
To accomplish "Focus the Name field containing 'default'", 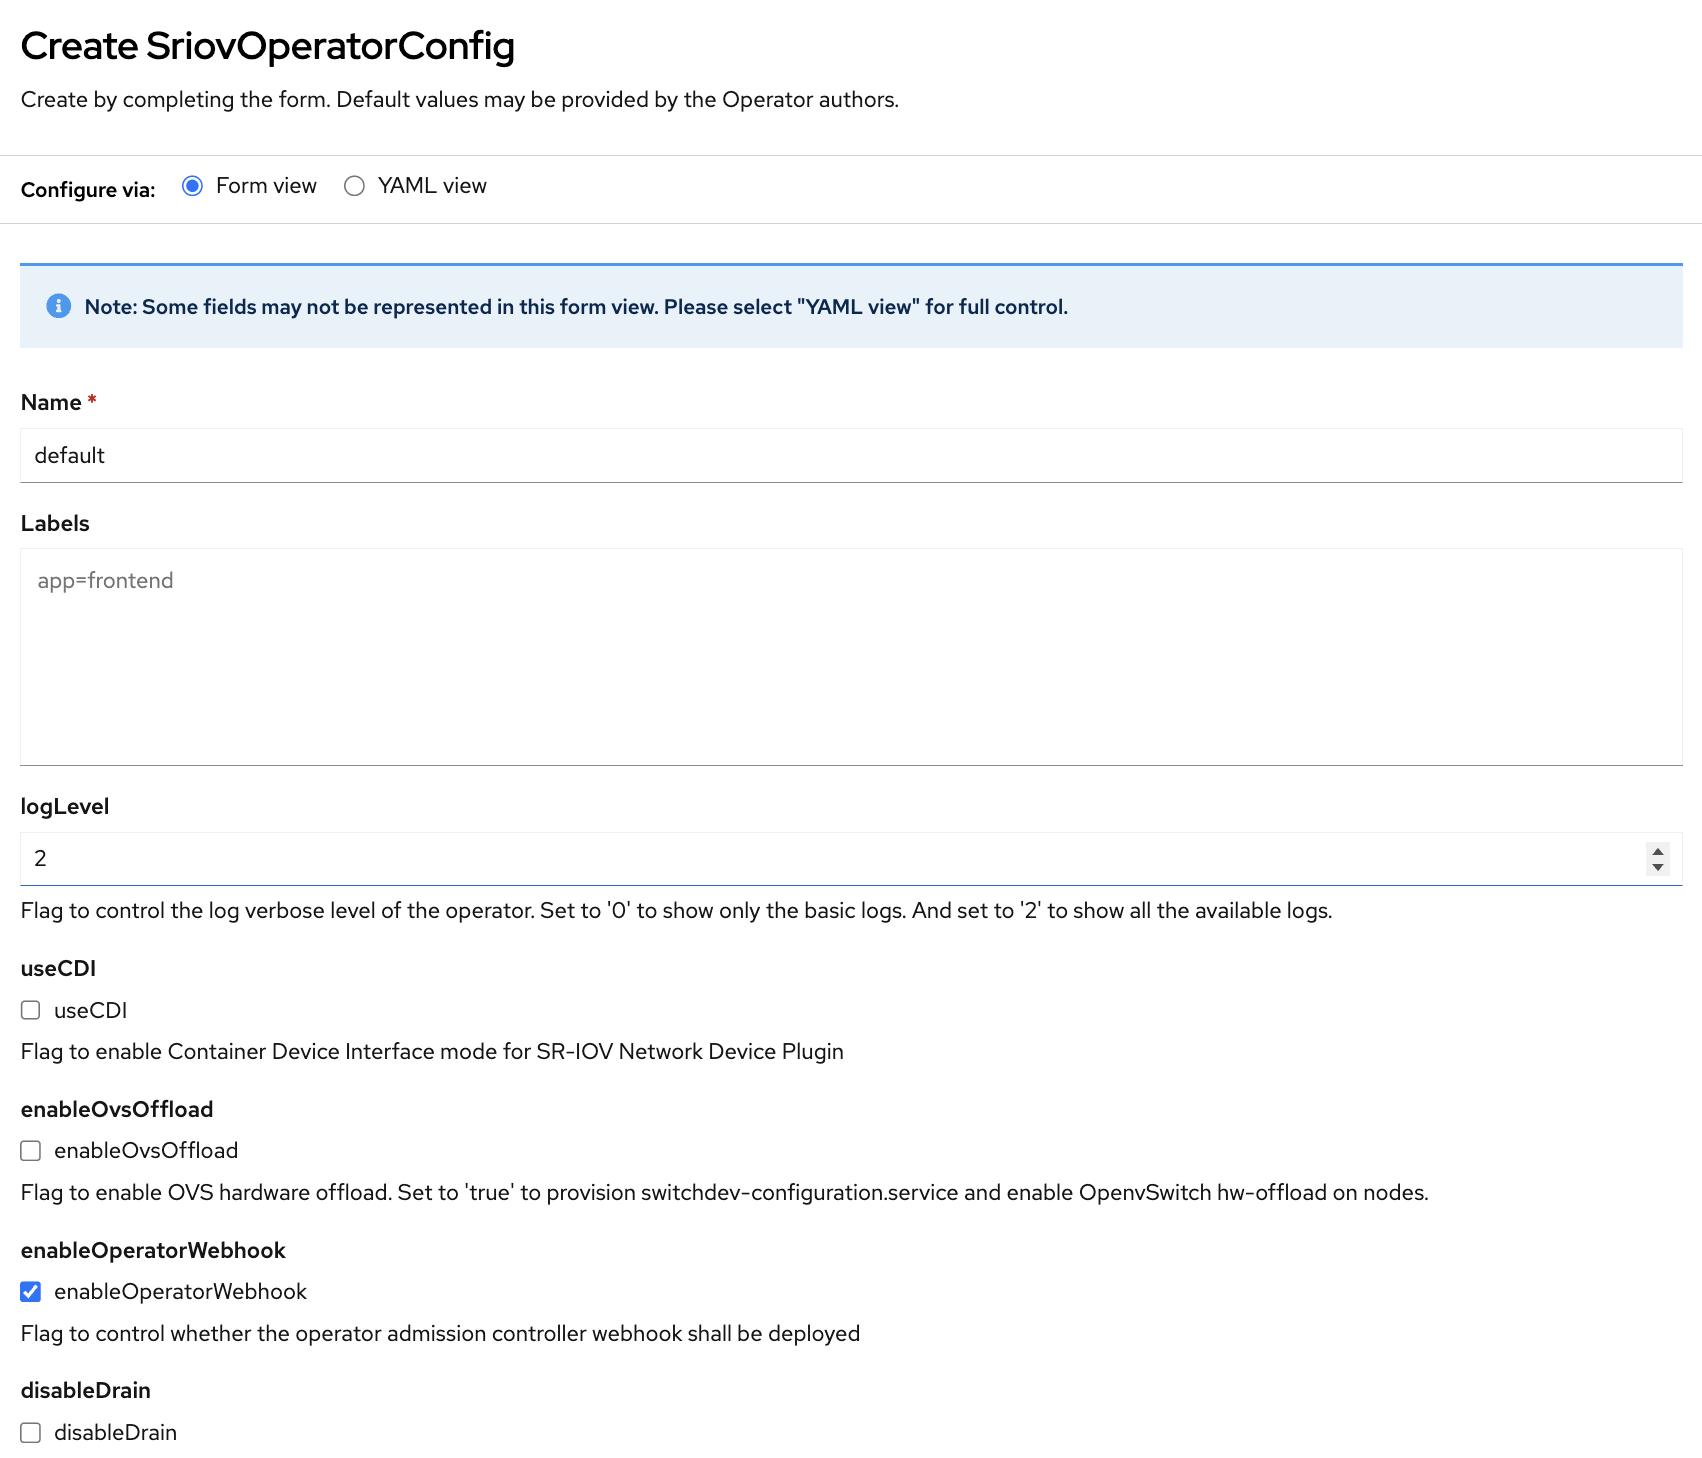I will (850, 456).
